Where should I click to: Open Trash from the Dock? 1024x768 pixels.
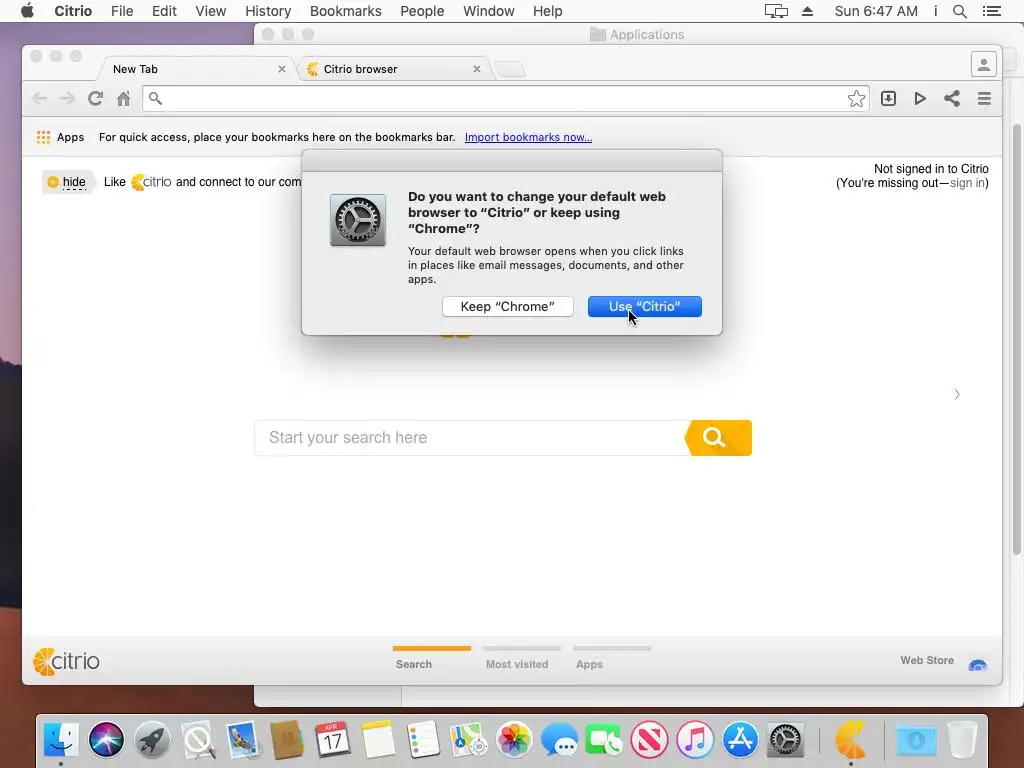point(962,740)
